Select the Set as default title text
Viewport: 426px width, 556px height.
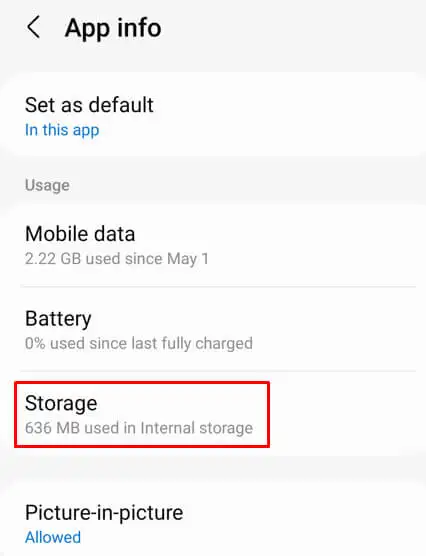[89, 105]
